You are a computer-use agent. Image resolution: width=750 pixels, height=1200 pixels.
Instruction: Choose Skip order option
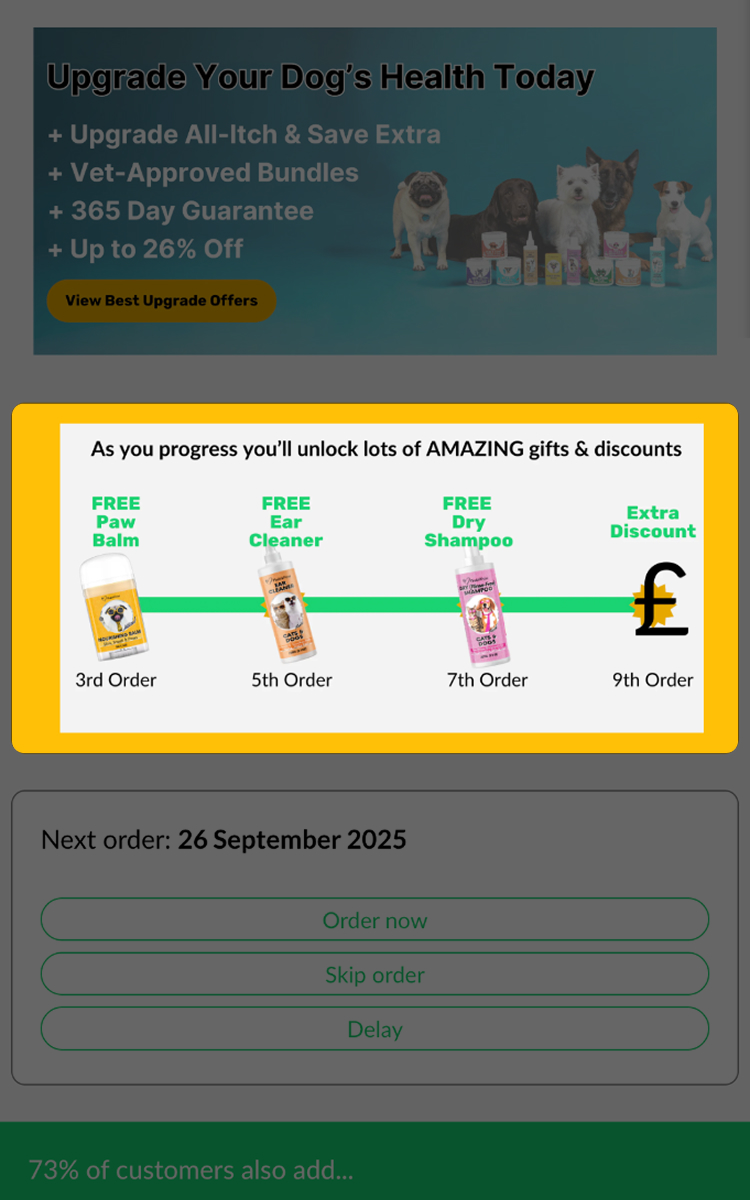pos(375,974)
